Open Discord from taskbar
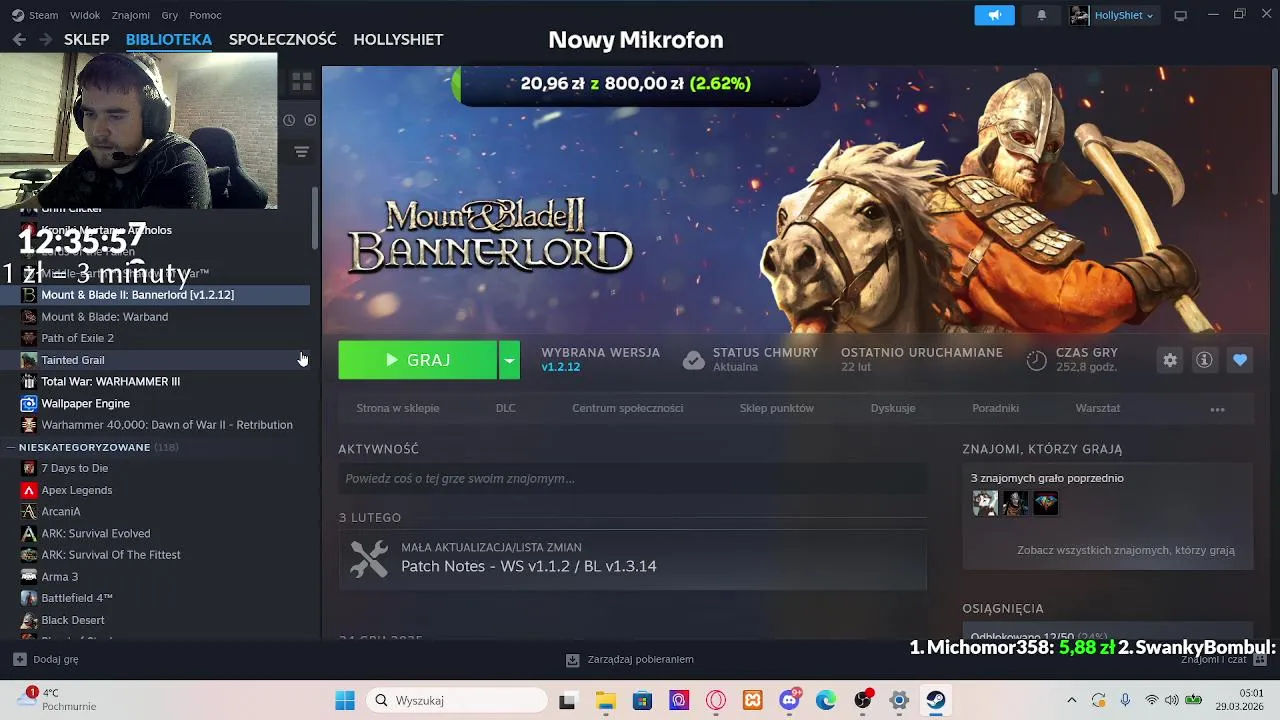Viewport: 1280px width, 720px height. (789, 700)
